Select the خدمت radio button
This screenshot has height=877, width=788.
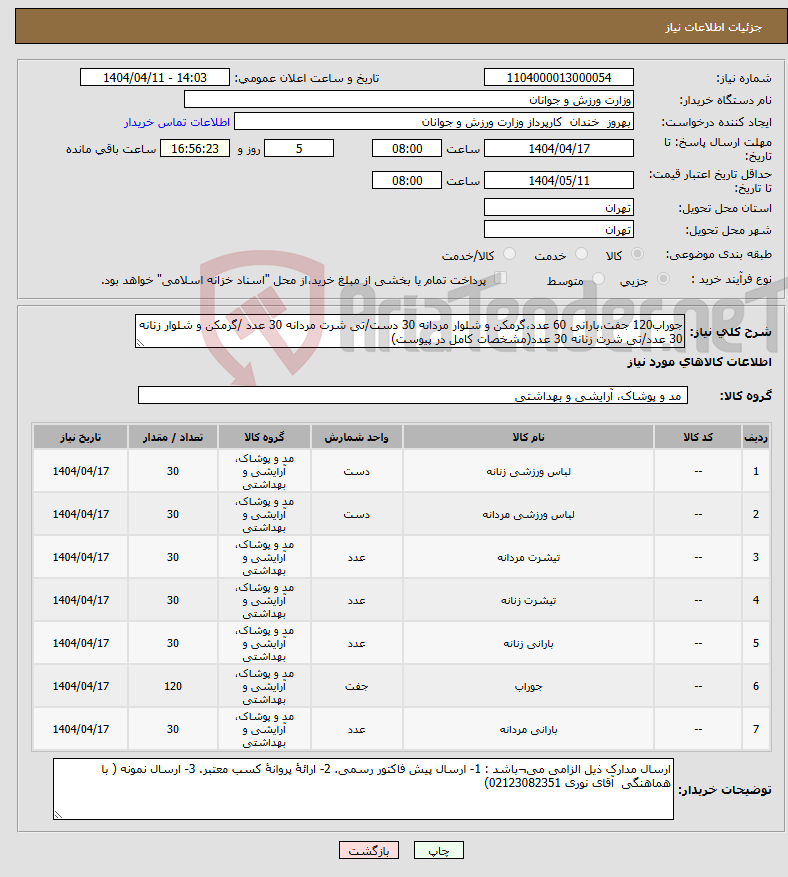(582, 254)
